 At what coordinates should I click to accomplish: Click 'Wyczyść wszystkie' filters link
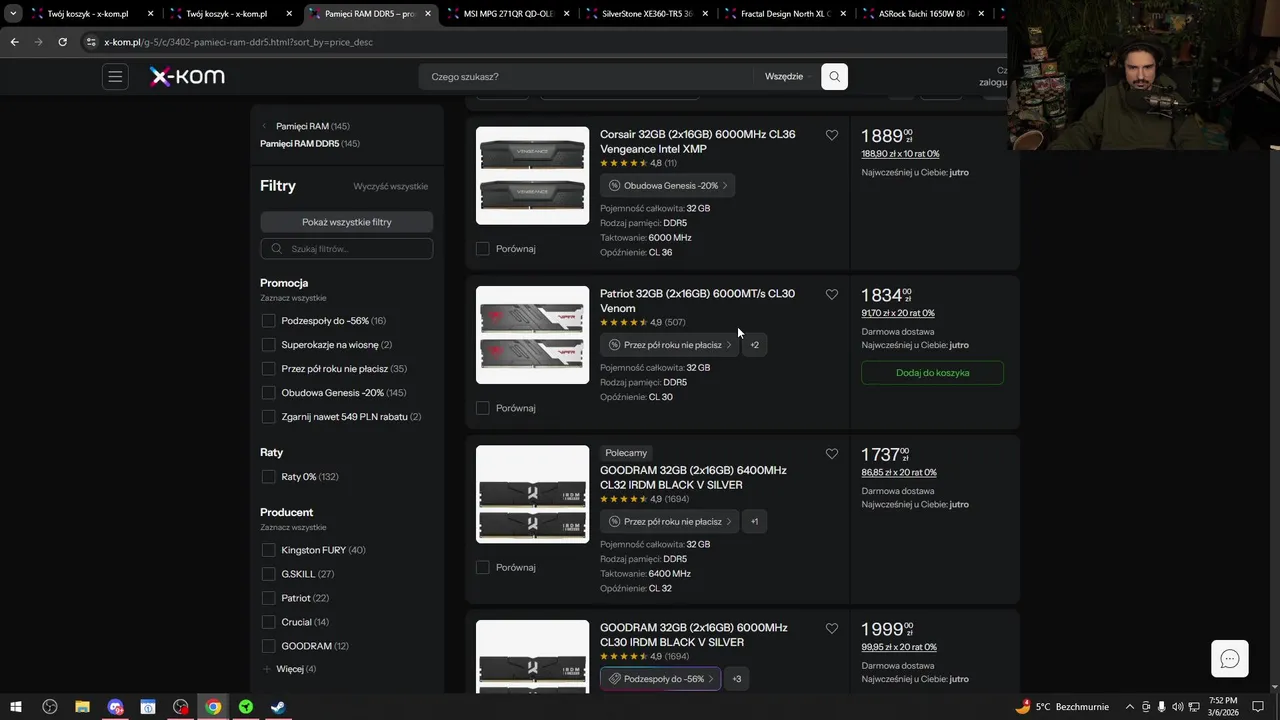click(x=390, y=187)
